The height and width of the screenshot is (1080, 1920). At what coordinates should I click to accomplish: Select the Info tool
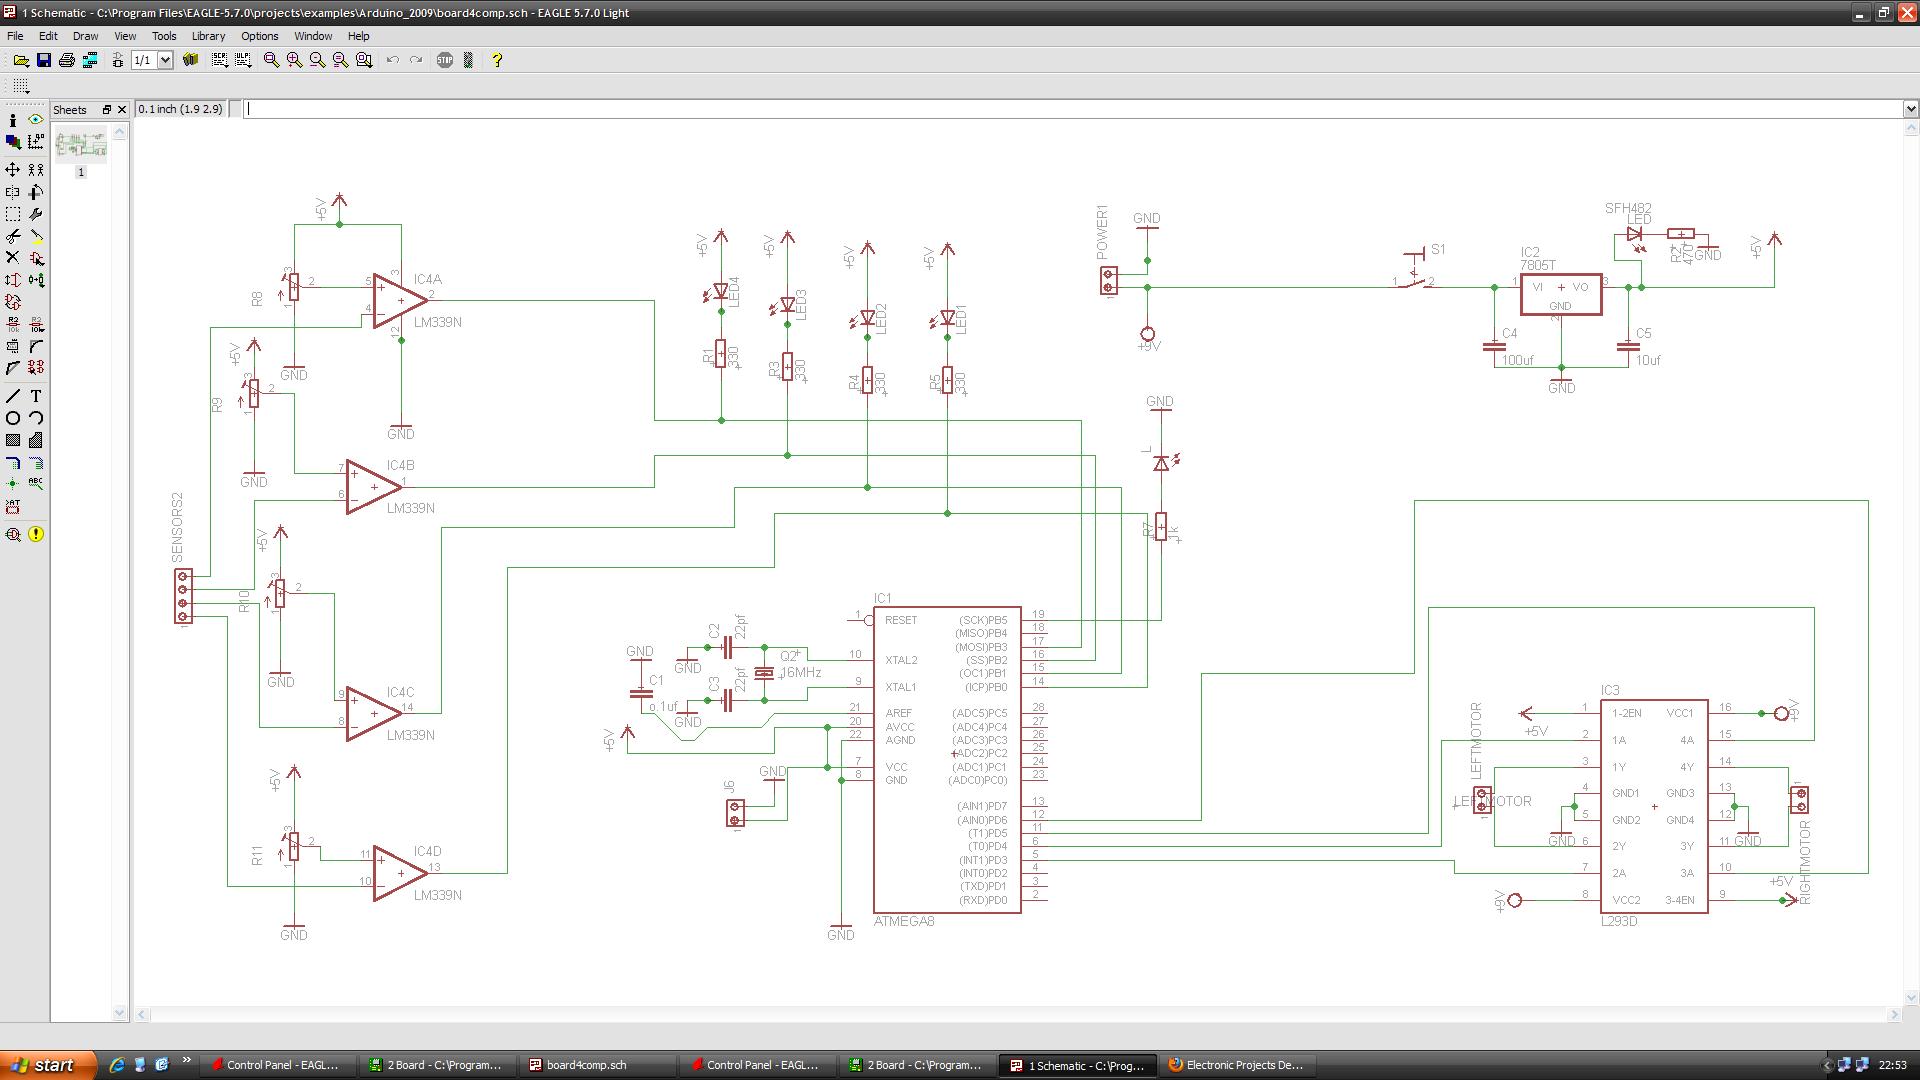pyautogui.click(x=13, y=120)
